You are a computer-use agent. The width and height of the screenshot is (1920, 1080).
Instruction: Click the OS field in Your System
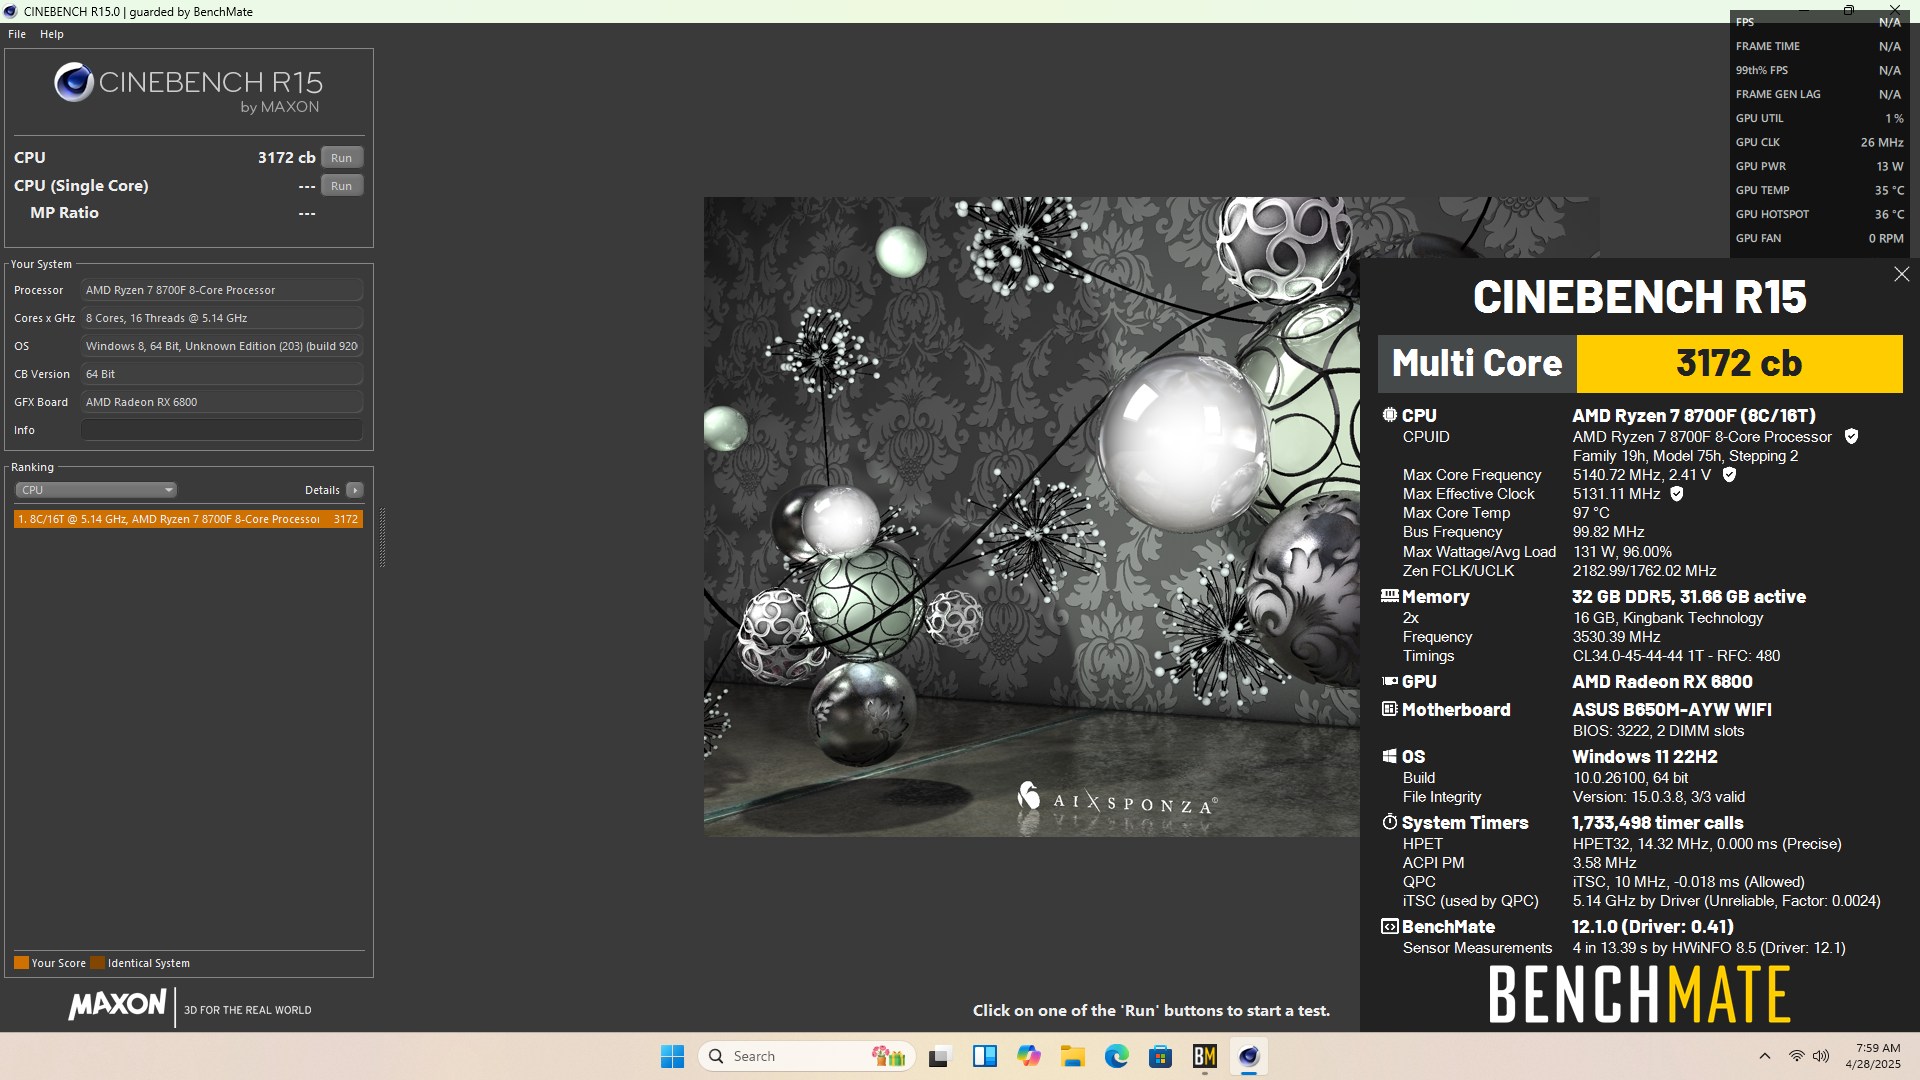pyautogui.click(x=222, y=346)
